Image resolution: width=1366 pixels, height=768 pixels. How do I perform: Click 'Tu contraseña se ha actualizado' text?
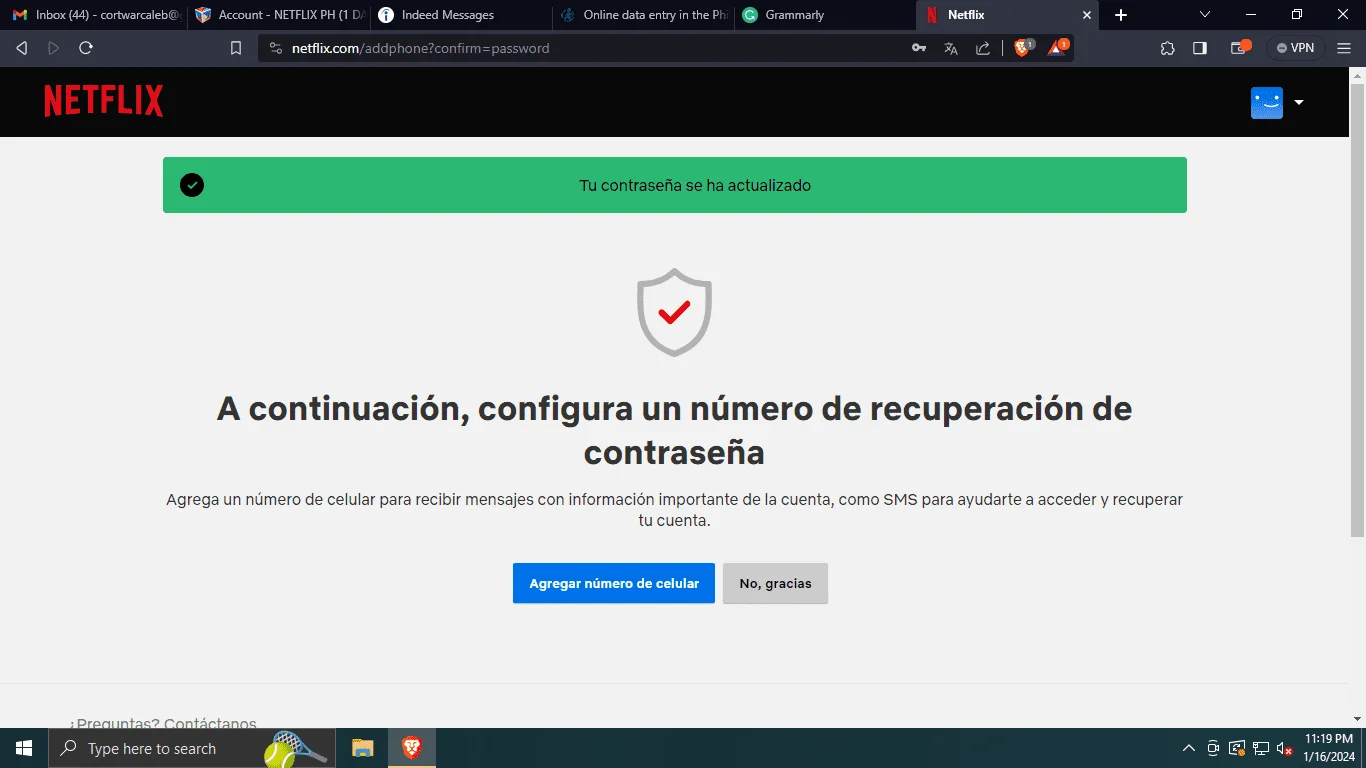695,185
